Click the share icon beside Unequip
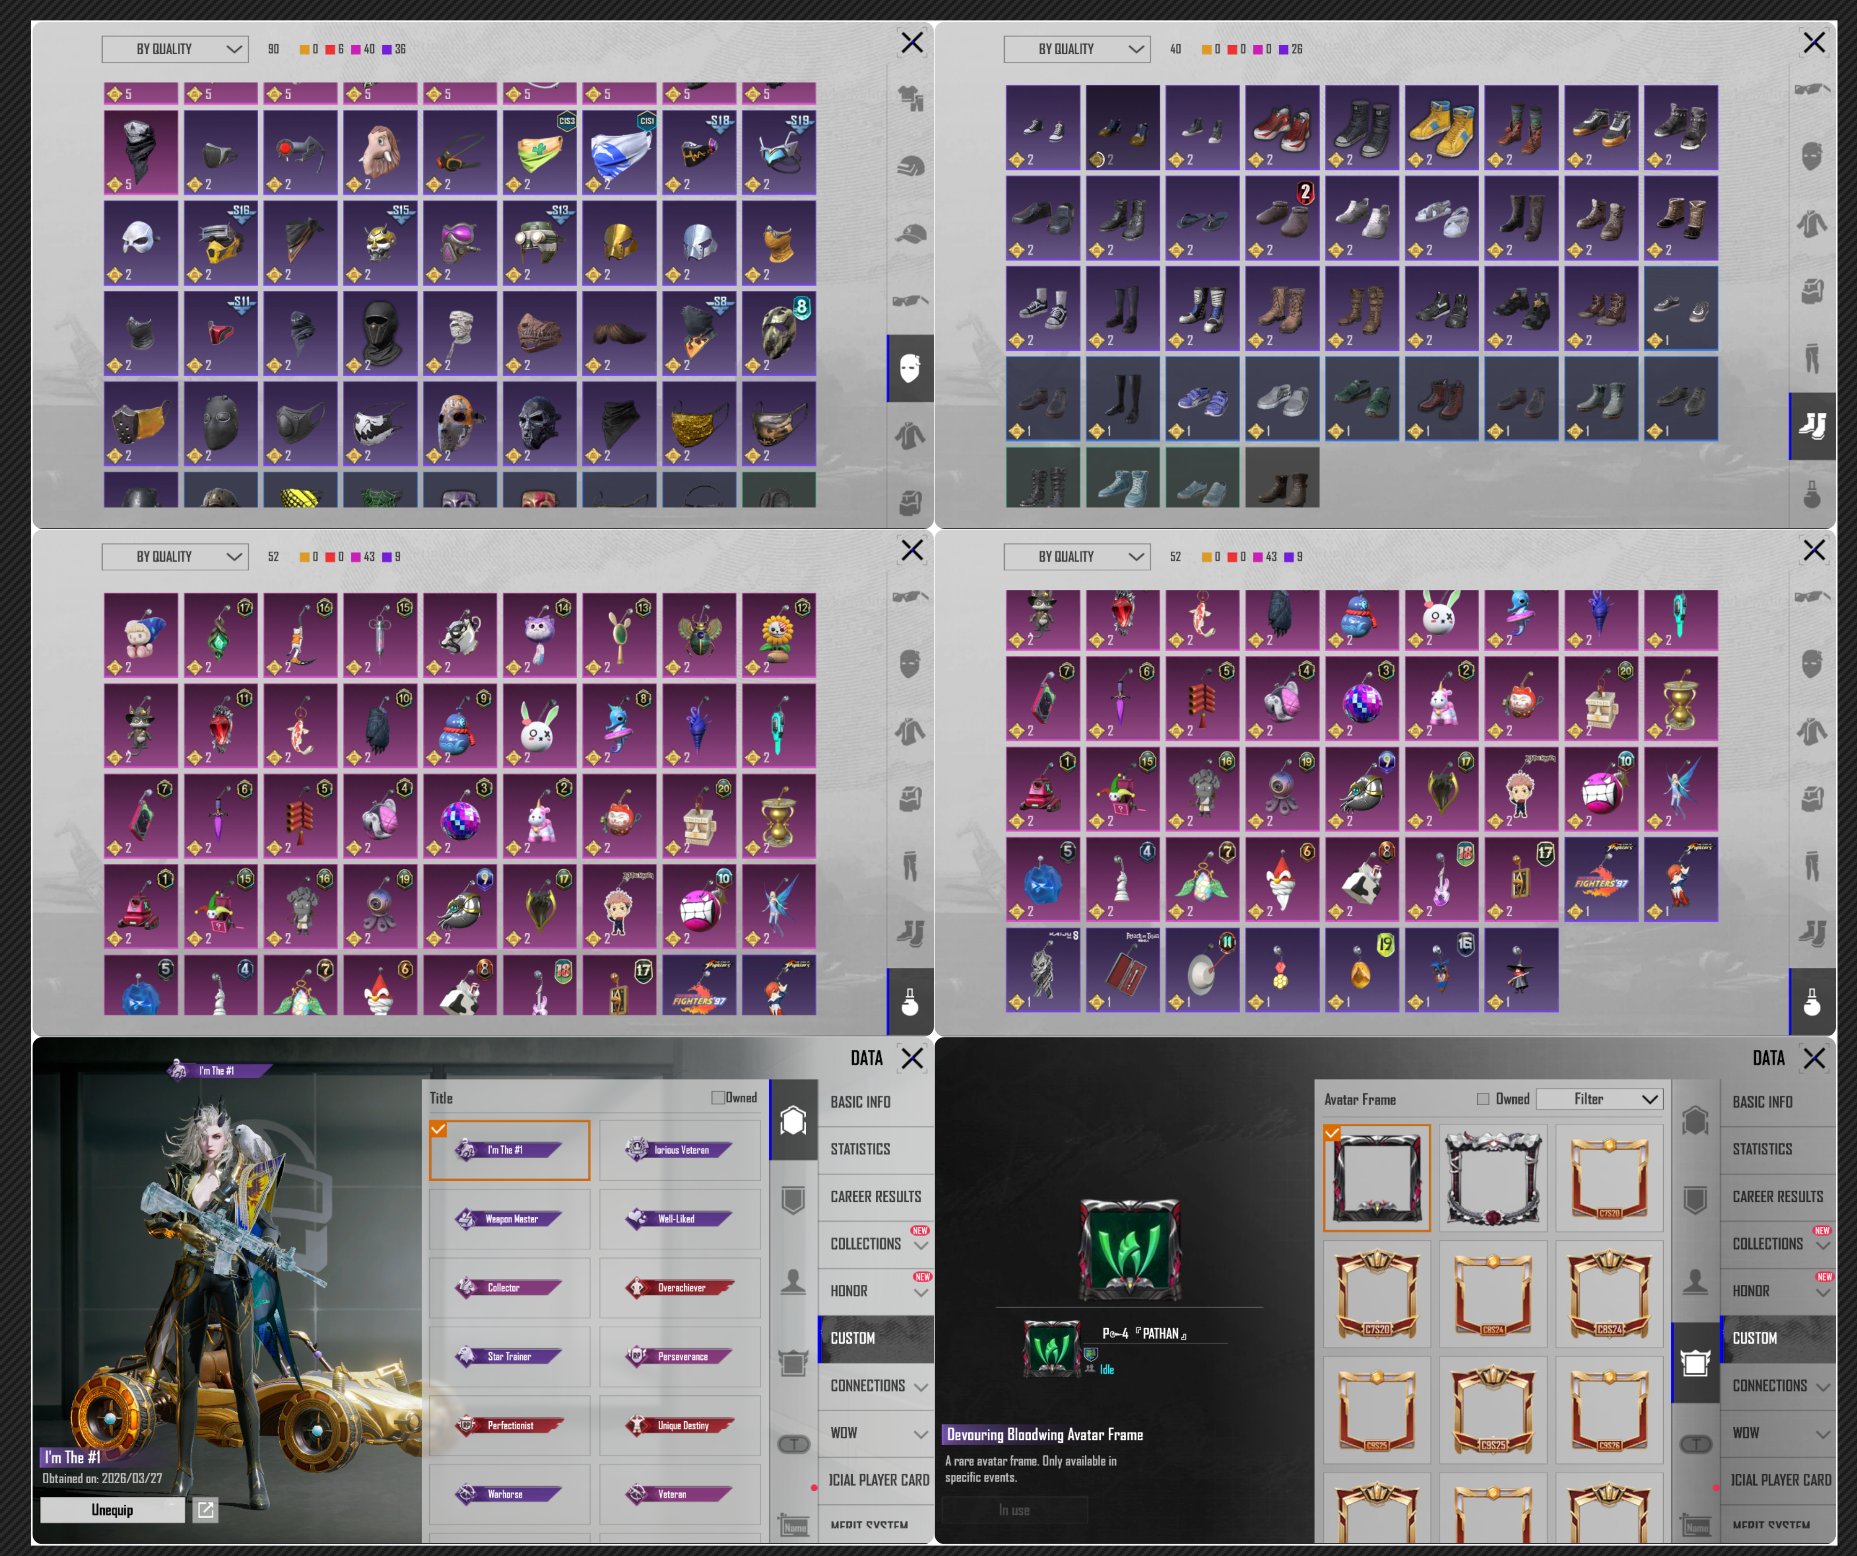The image size is (1857, 1556). [206, 1510]
